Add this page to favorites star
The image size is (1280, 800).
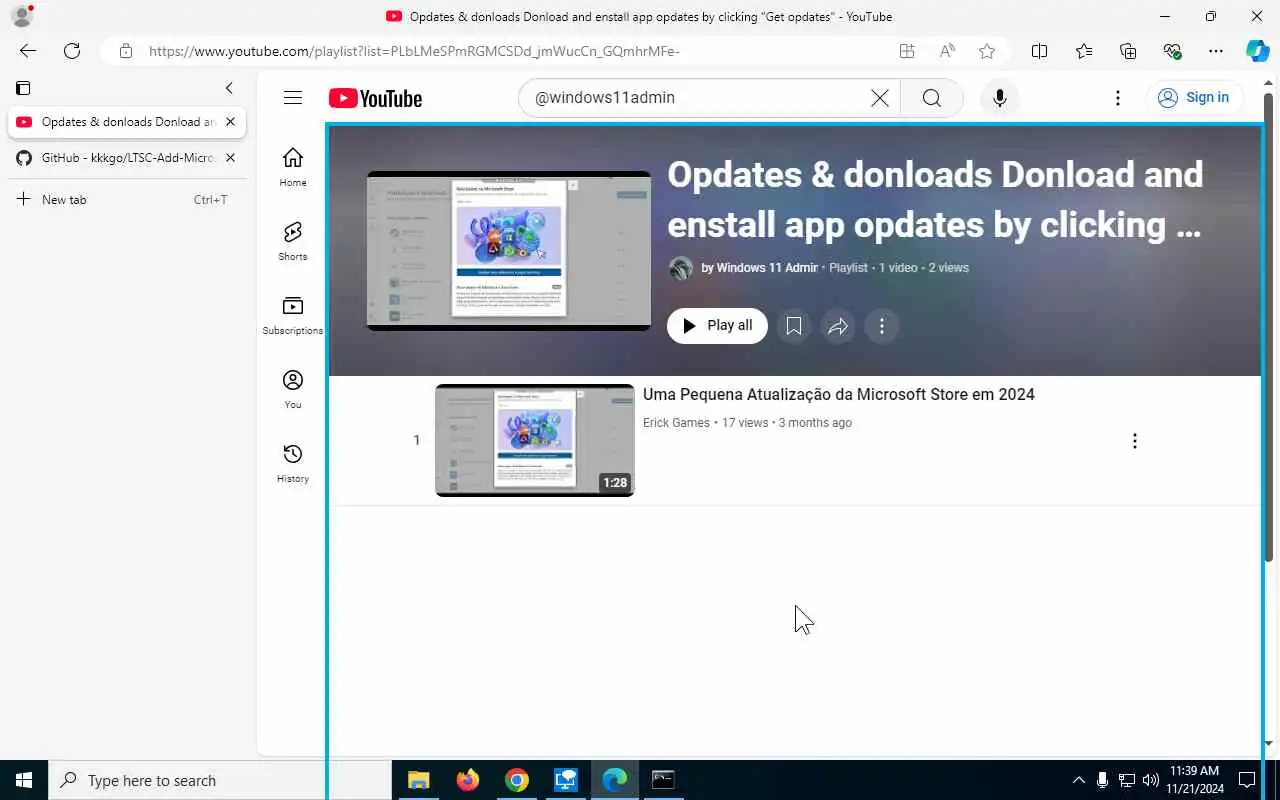pyautogui.click(x=987, y=51)
